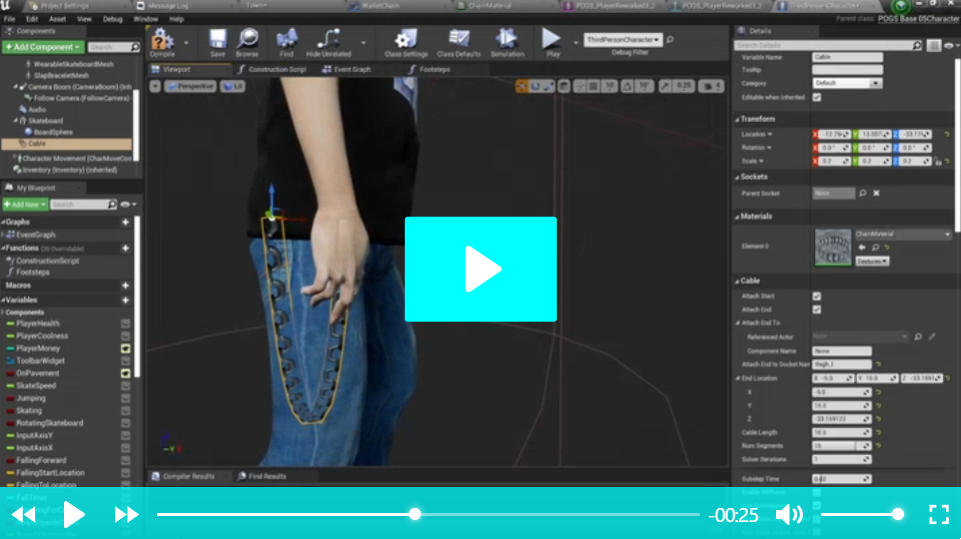Toggle OnPavement variable visibility
Screen dimensions: 961x539
(125, 373)
